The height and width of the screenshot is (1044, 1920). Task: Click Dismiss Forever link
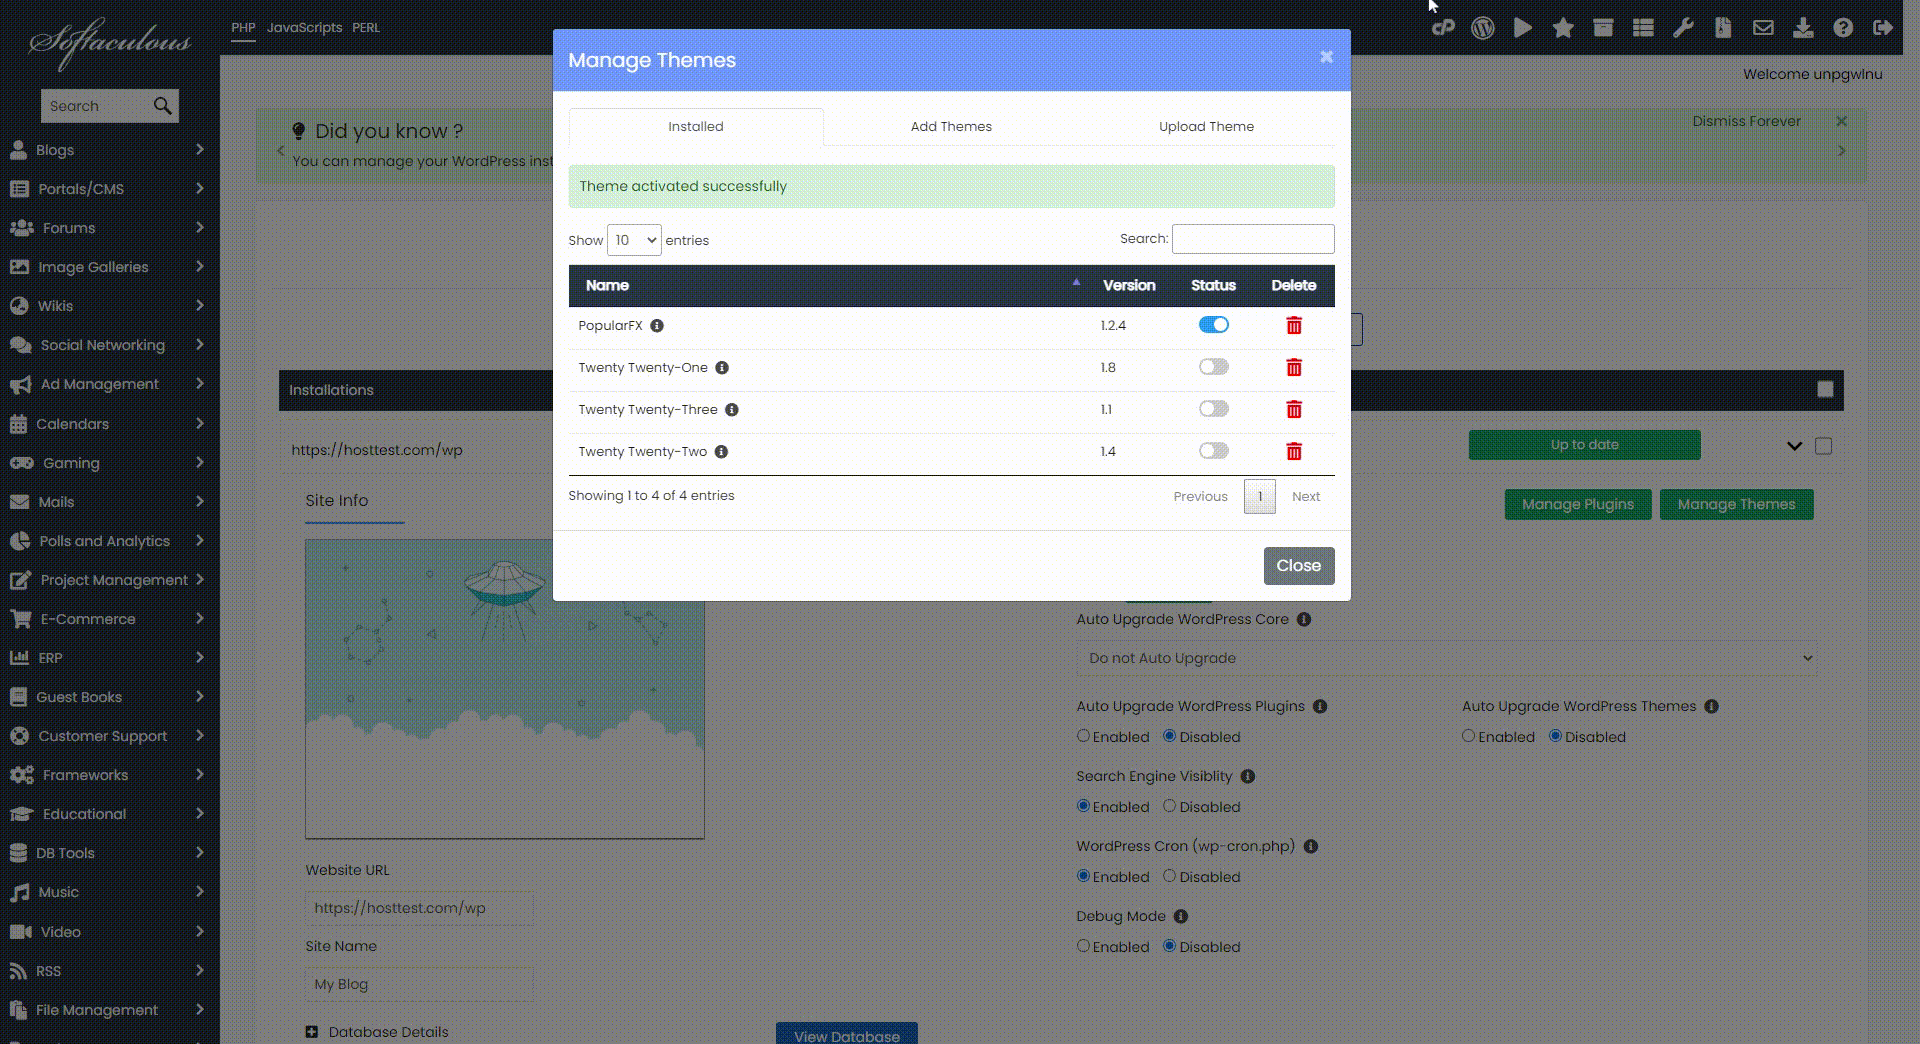click(x=1746, y=121)
